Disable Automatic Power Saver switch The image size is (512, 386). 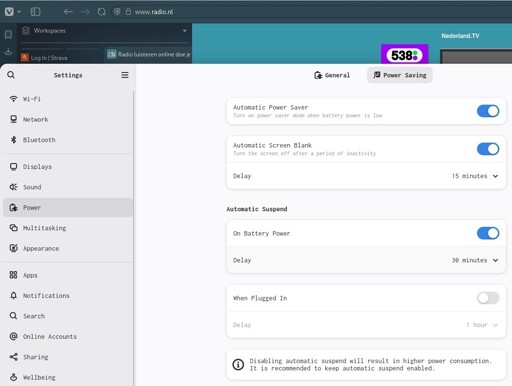488,111
